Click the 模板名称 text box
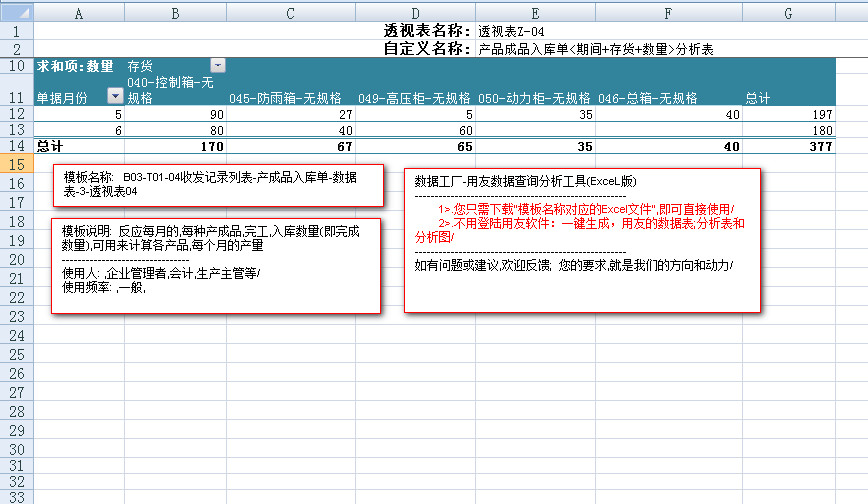 coord(218,183)
